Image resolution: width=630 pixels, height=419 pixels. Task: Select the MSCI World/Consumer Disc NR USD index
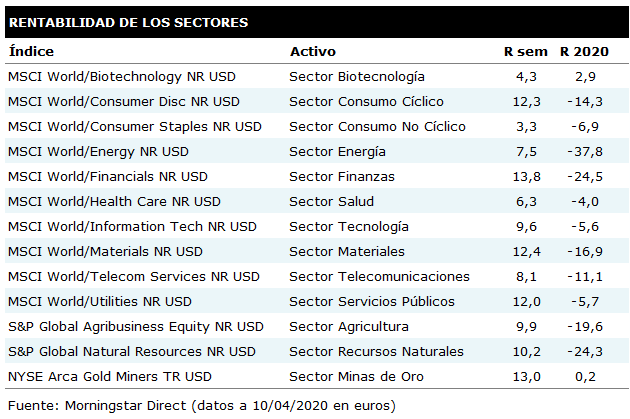coord(123,101)
